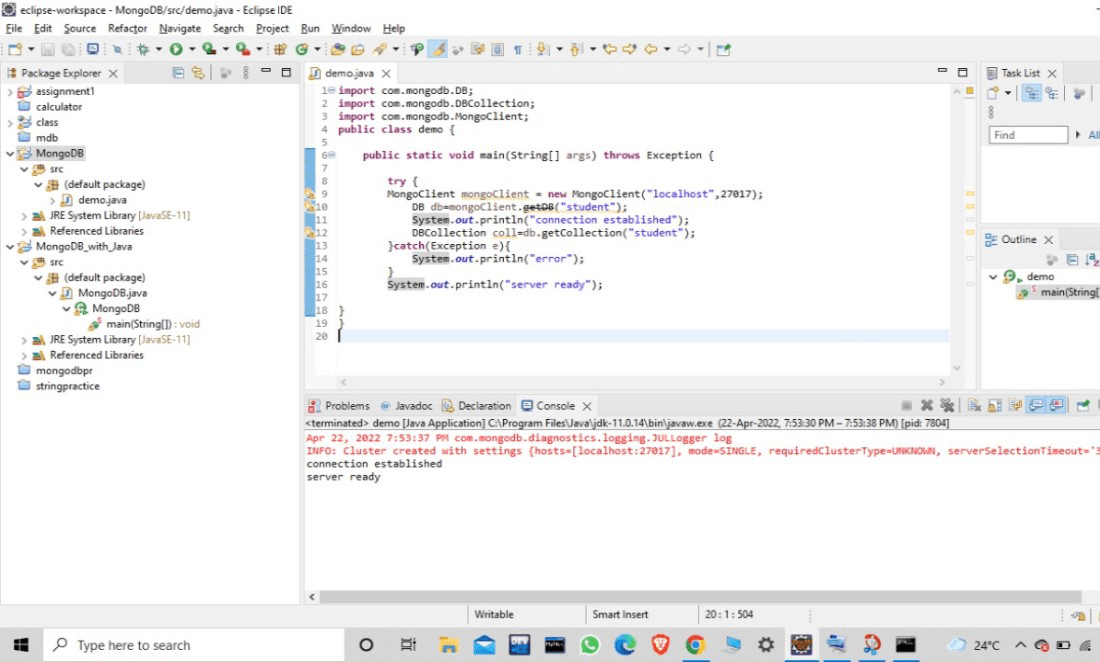Toggle Mark Occurrences highlighter in toolbar
1100x662 pixels.
pyautogui.click(x=437, y=49)
